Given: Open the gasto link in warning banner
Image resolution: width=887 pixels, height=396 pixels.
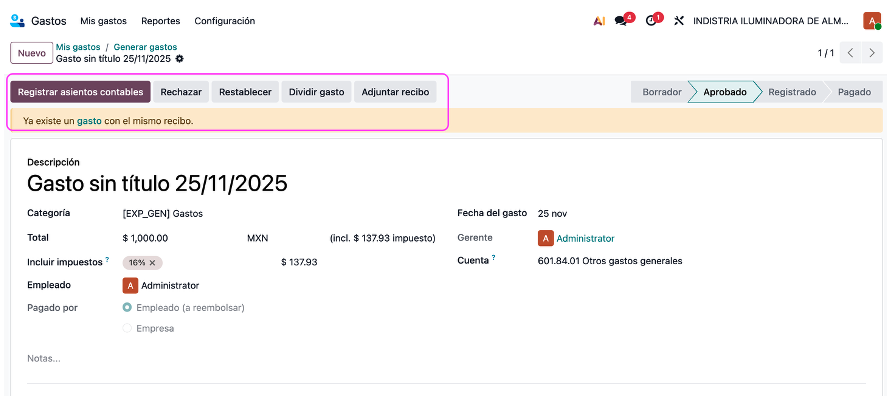Looking at the screenshot, I should click(x=89, y=121).
